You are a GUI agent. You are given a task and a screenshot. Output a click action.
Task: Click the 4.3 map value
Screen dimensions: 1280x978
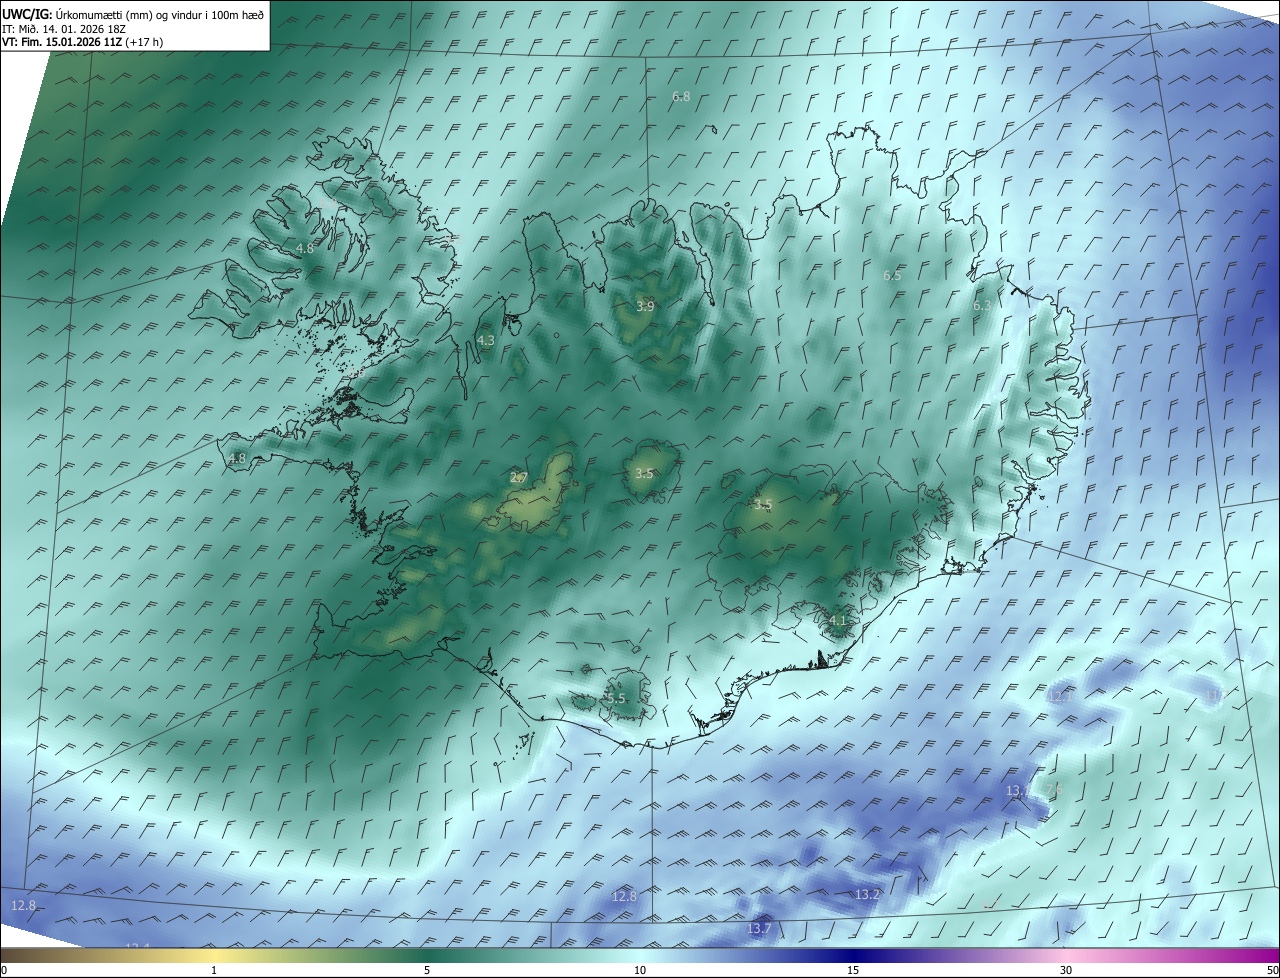click(485, 341)
